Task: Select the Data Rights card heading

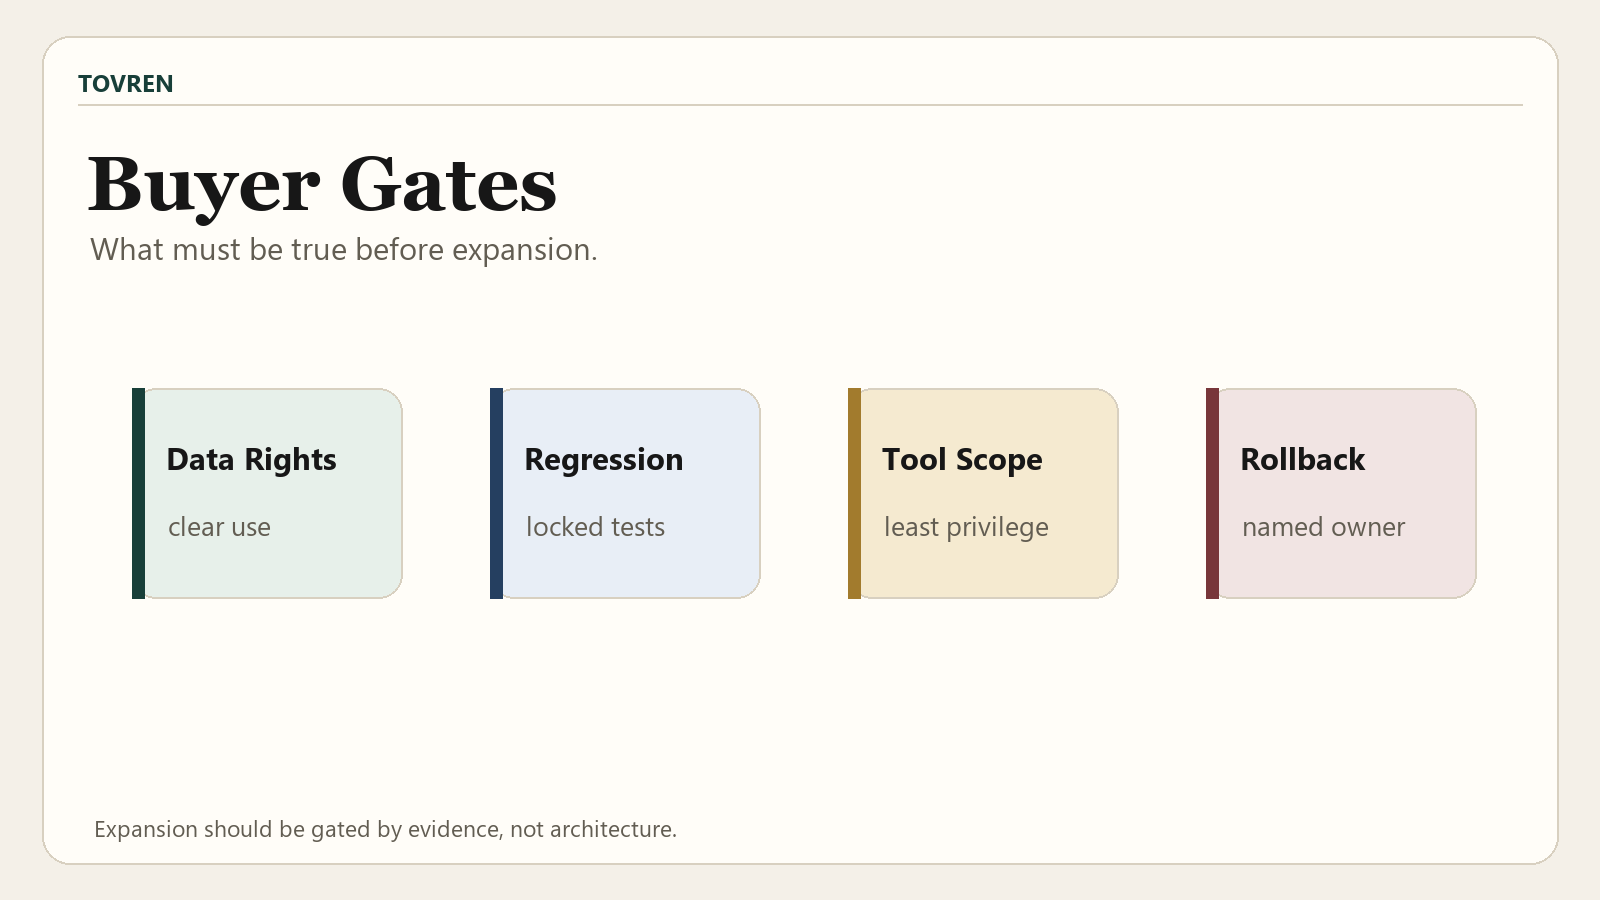Action: [251, 460]
